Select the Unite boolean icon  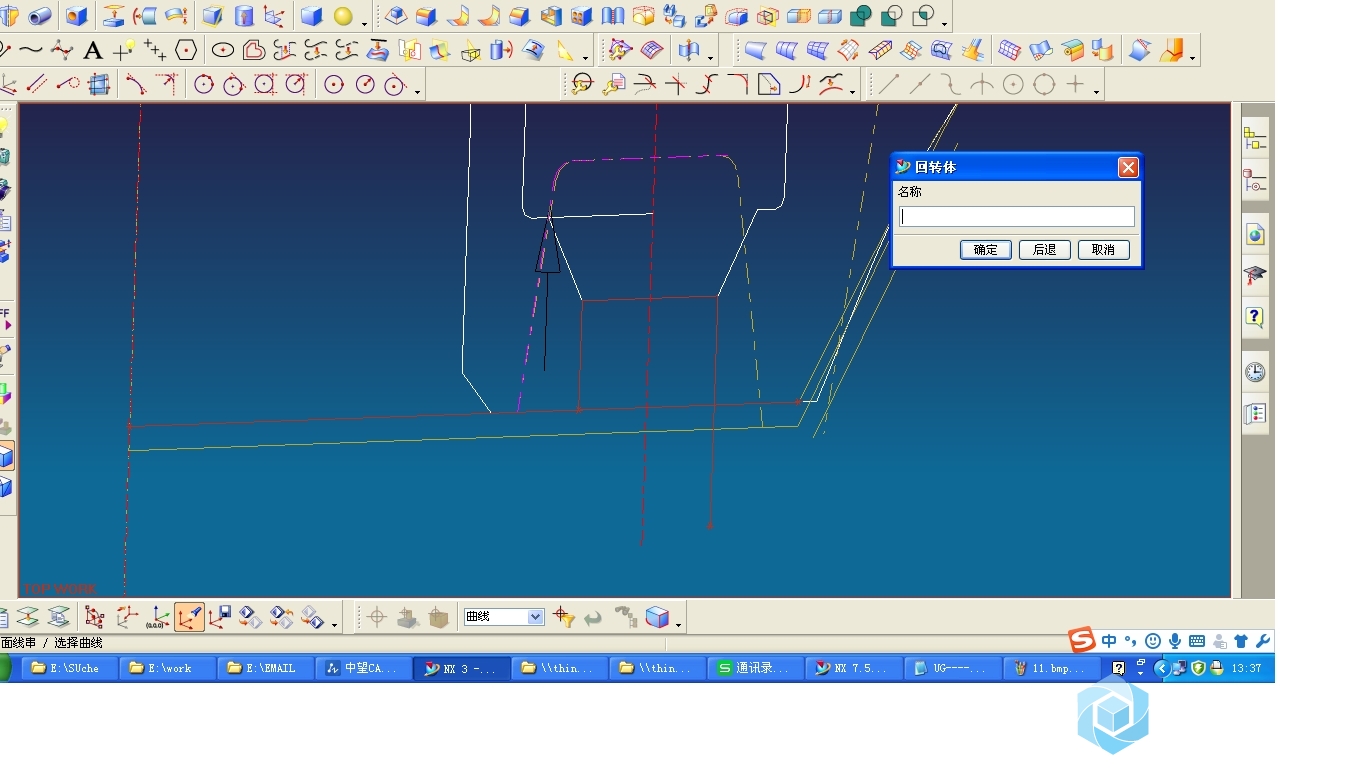point(860,16)
